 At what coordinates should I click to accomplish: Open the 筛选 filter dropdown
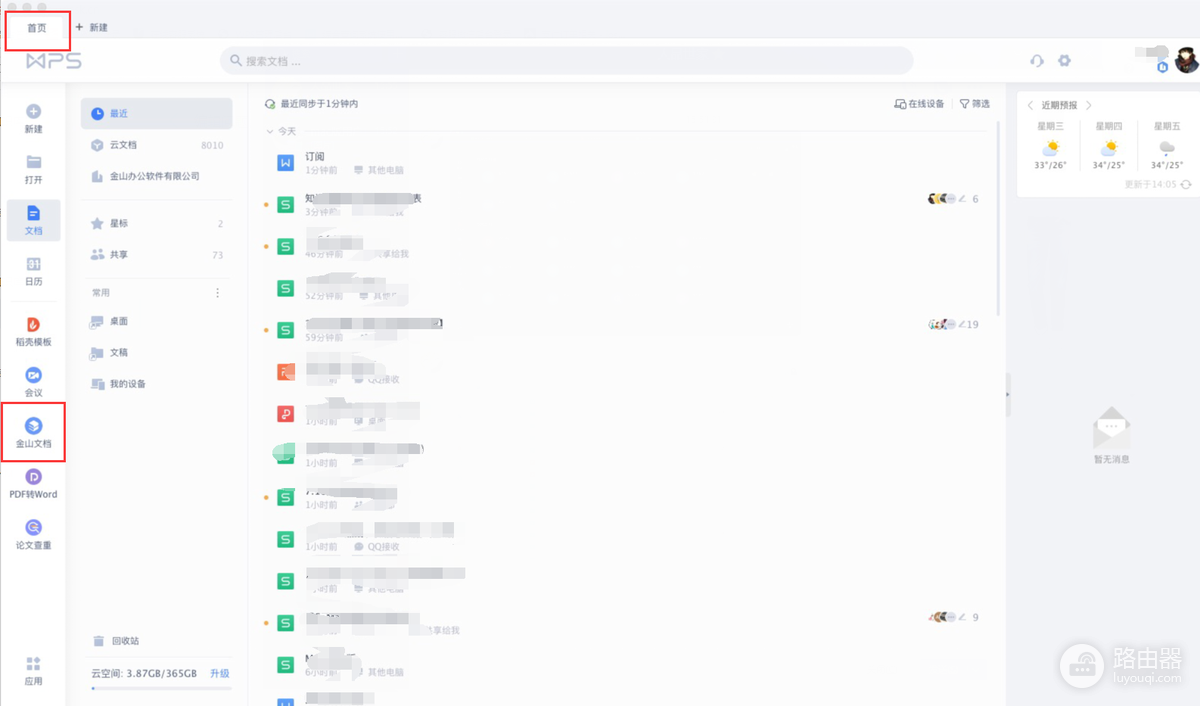[975, 104]
